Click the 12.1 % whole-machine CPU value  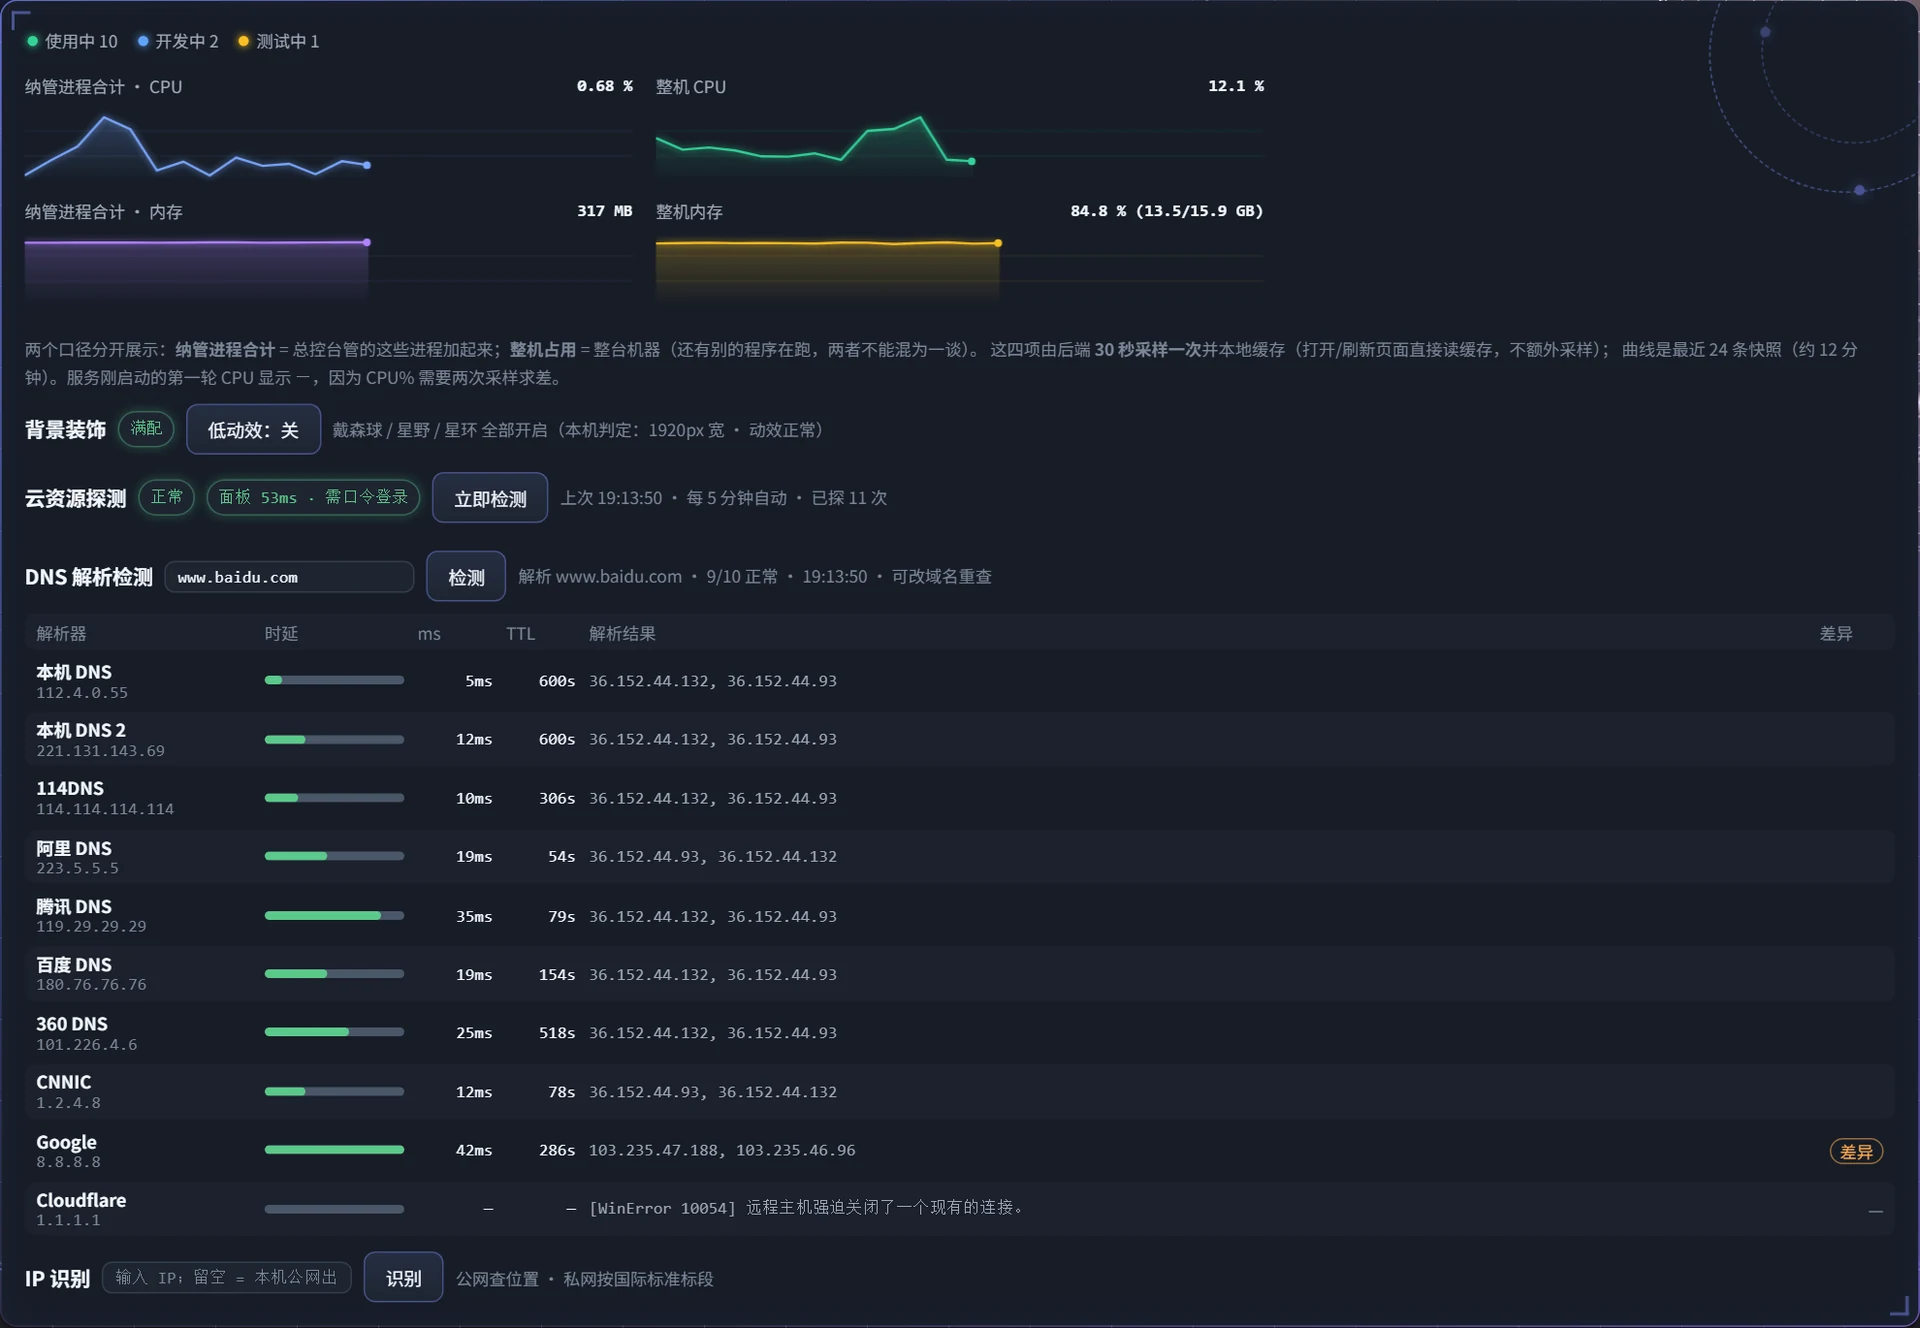click(x=1235, y=86)
